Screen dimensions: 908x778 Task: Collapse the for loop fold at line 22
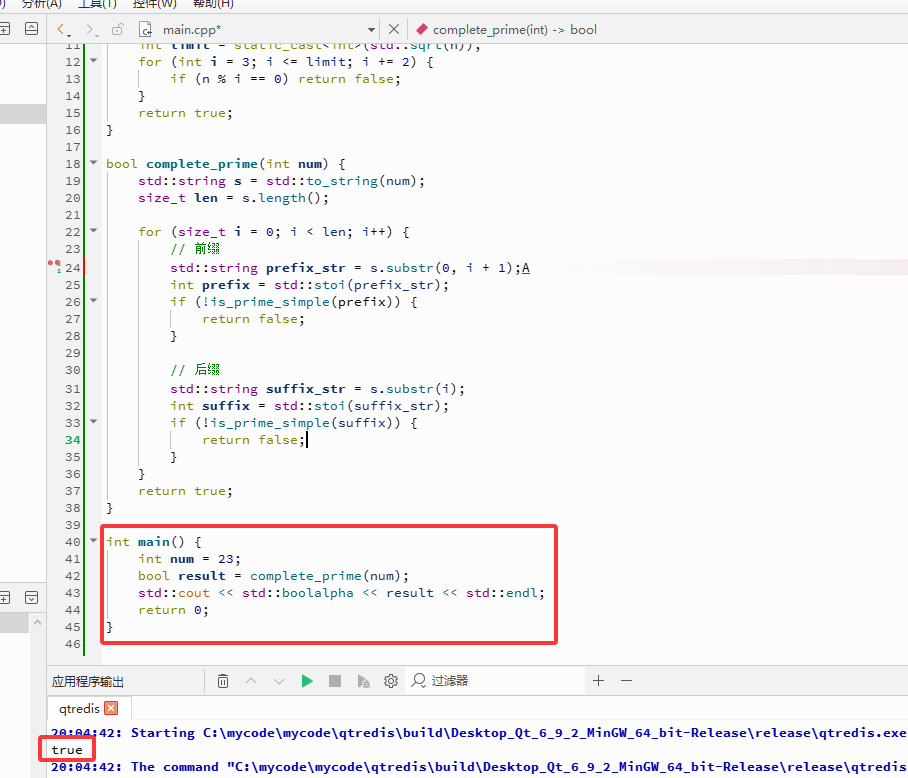coord(94,230)
